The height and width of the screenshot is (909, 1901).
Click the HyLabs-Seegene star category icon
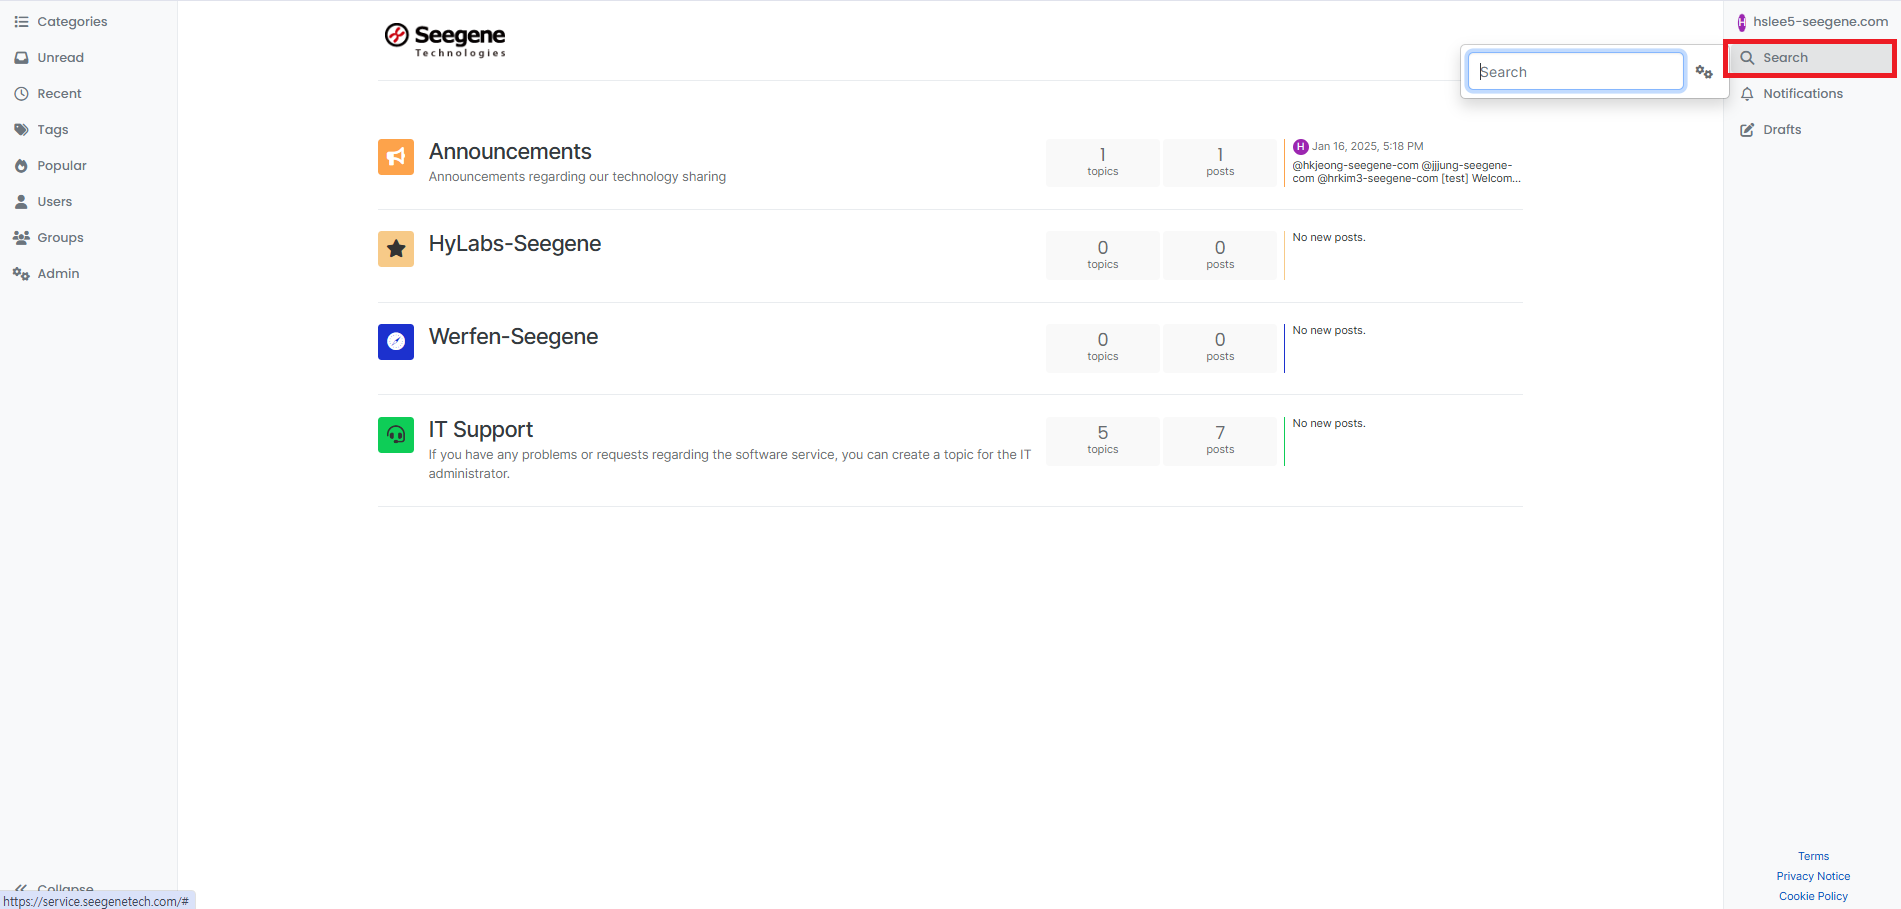395,249
